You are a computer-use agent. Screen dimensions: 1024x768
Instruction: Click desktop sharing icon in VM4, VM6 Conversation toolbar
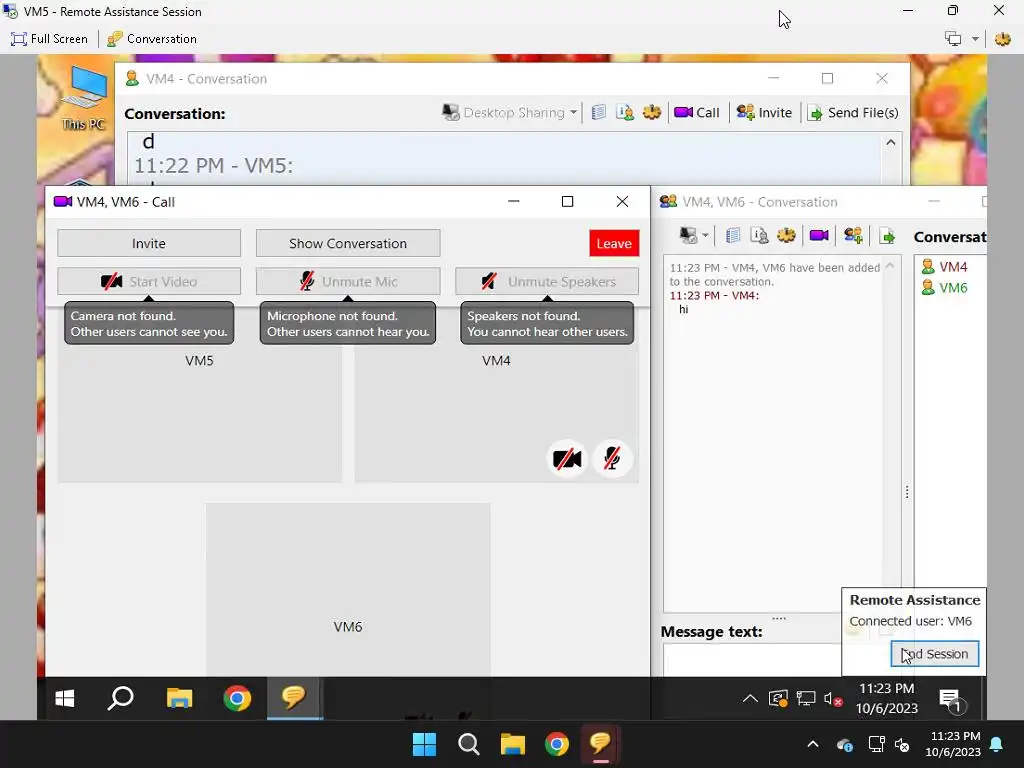click(688, 235)
